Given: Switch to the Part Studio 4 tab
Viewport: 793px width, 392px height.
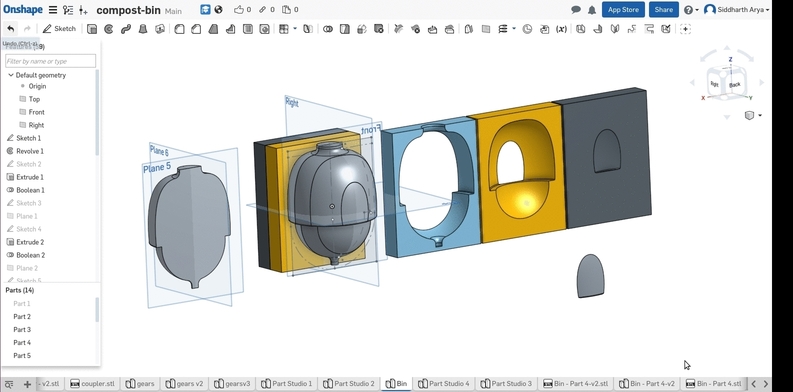Looking at the screenshot, I should tap(444, 383).
